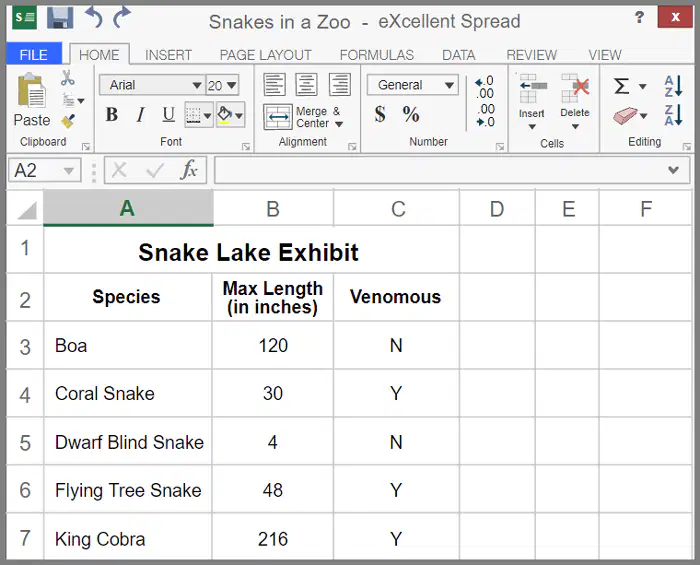Image resolution: width=700 pixels, height=565 pixels.
Task: Click the AutoSum sigma icon
Action: 621,86
